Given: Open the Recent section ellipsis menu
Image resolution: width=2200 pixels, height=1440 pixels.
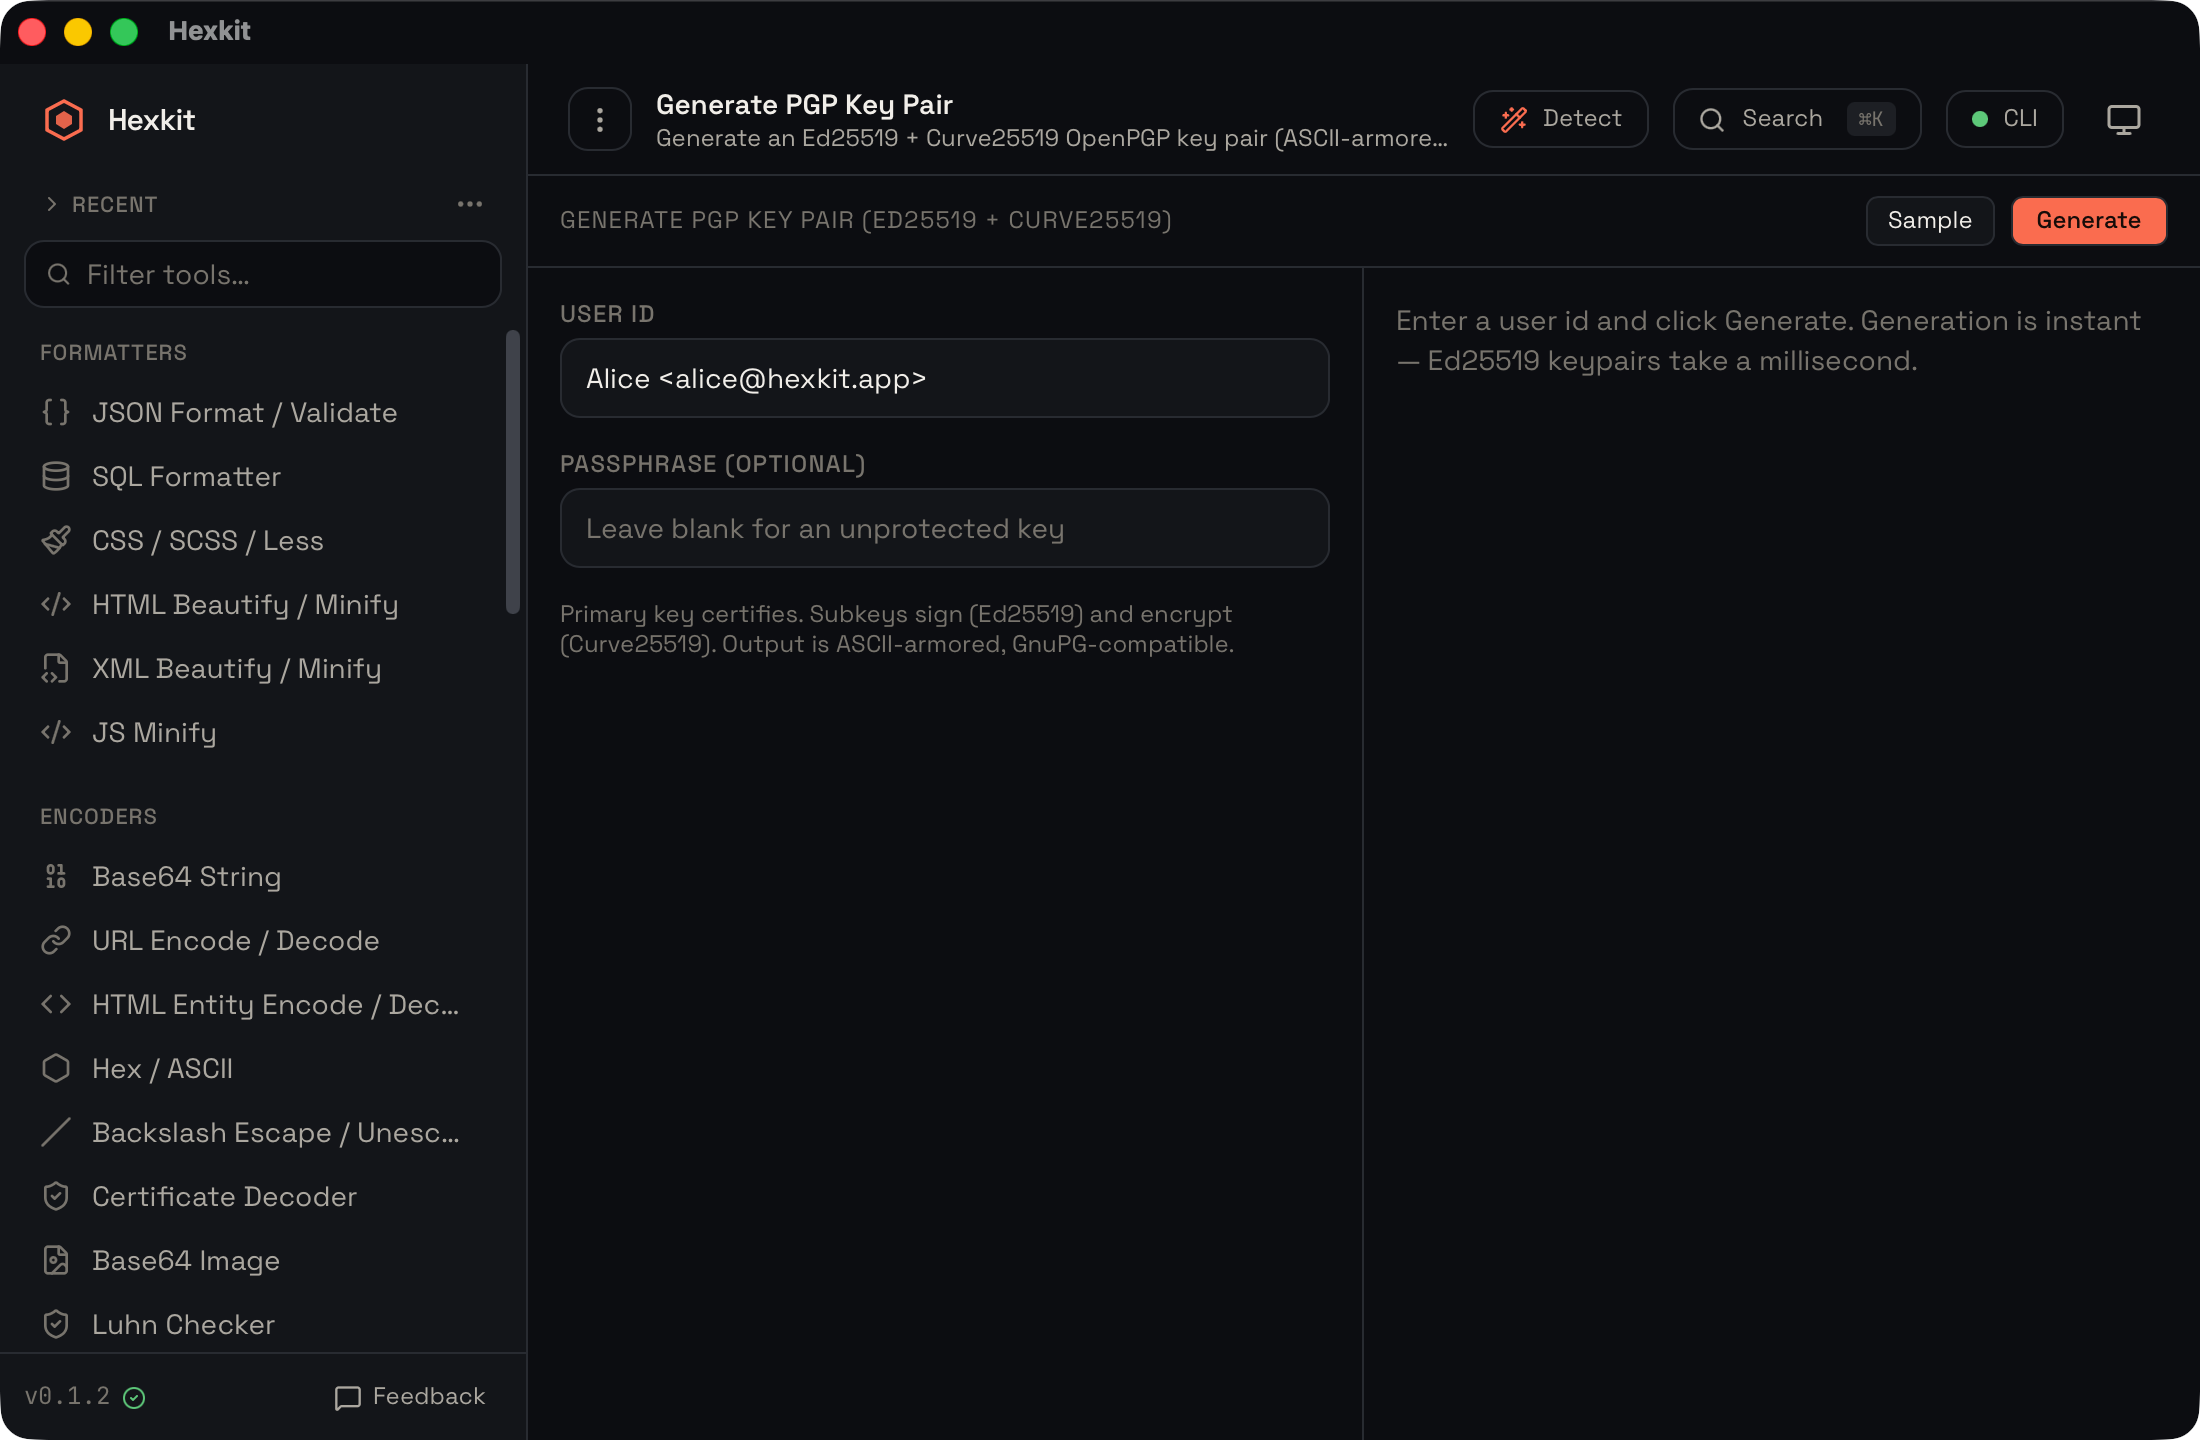Looking at the screenshot, I should [x=470, y=204].
